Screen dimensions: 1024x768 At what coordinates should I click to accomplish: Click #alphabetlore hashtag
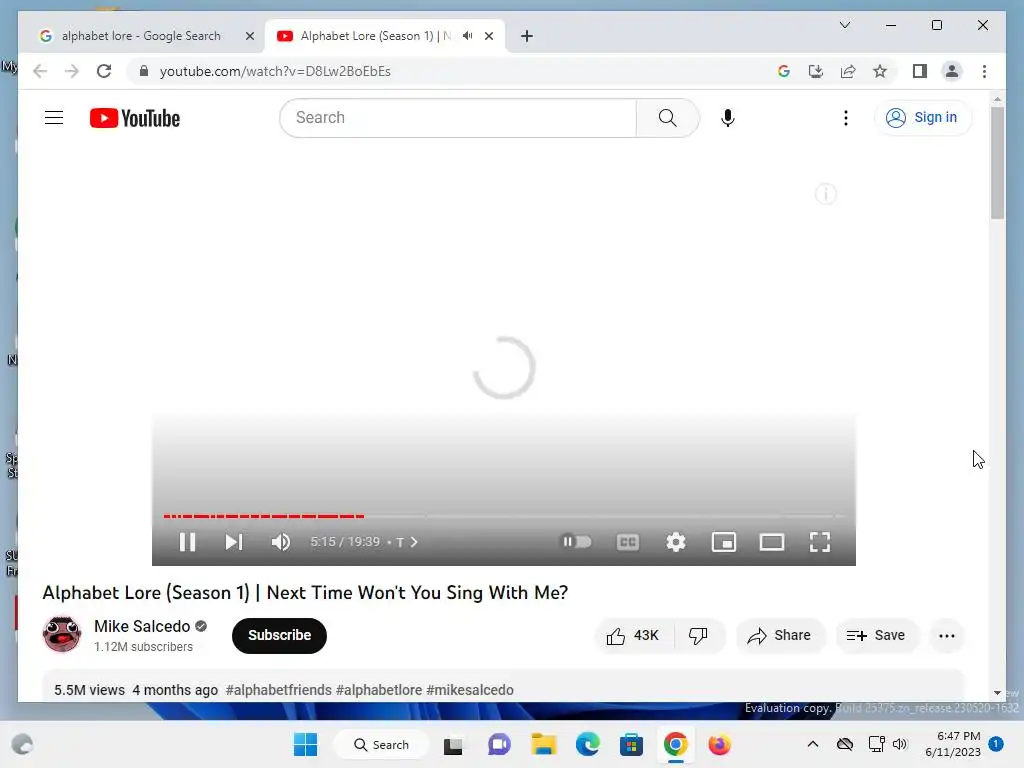379,690
